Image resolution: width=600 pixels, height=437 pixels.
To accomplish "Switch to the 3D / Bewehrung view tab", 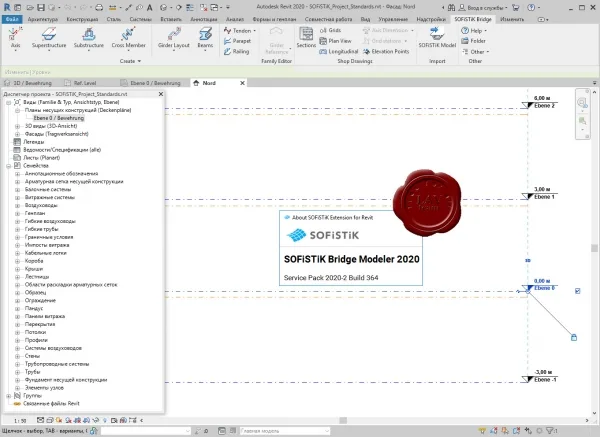I will click(29, 83).
